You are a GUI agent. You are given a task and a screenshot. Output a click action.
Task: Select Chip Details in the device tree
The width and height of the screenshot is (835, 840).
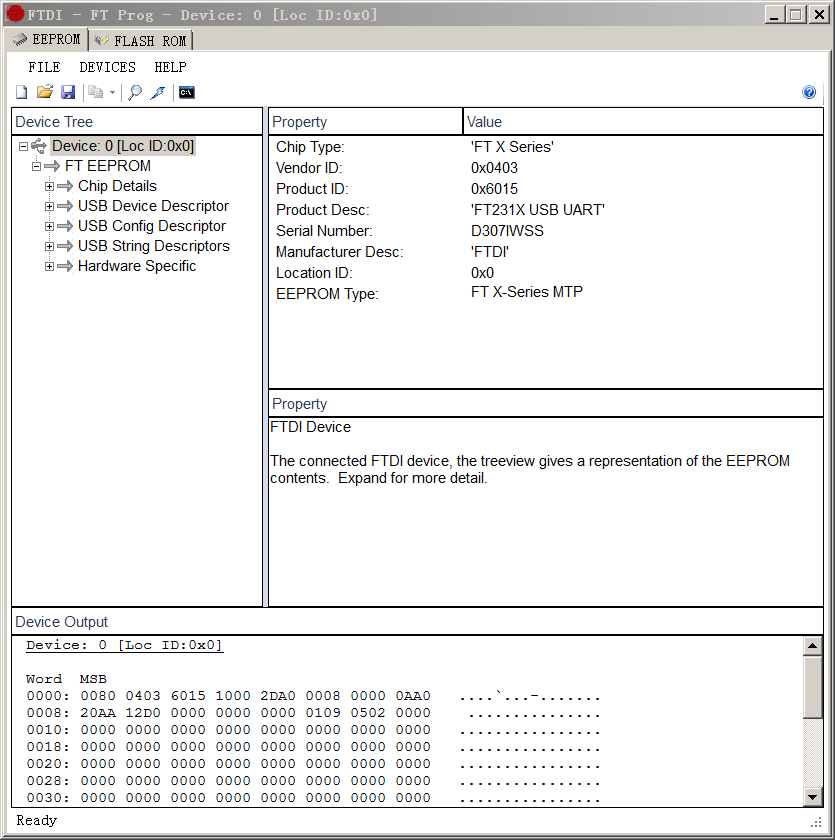click(x=117, y=186)
